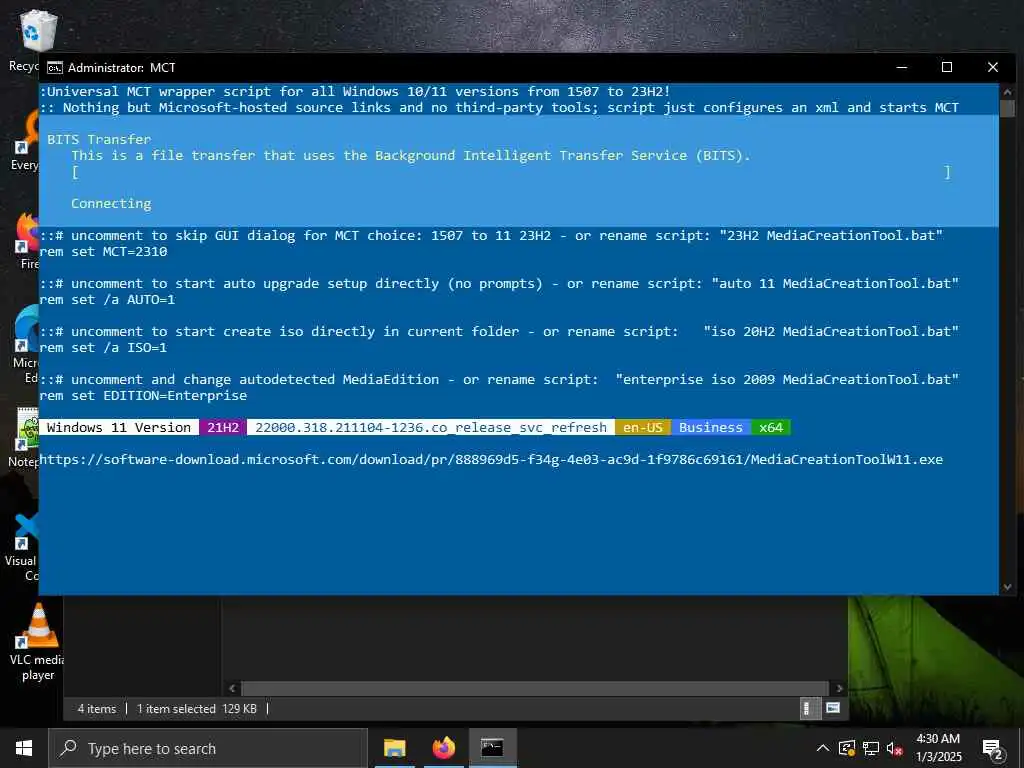
Task: Click console scrollbar down arrow
Action: 1007,587
